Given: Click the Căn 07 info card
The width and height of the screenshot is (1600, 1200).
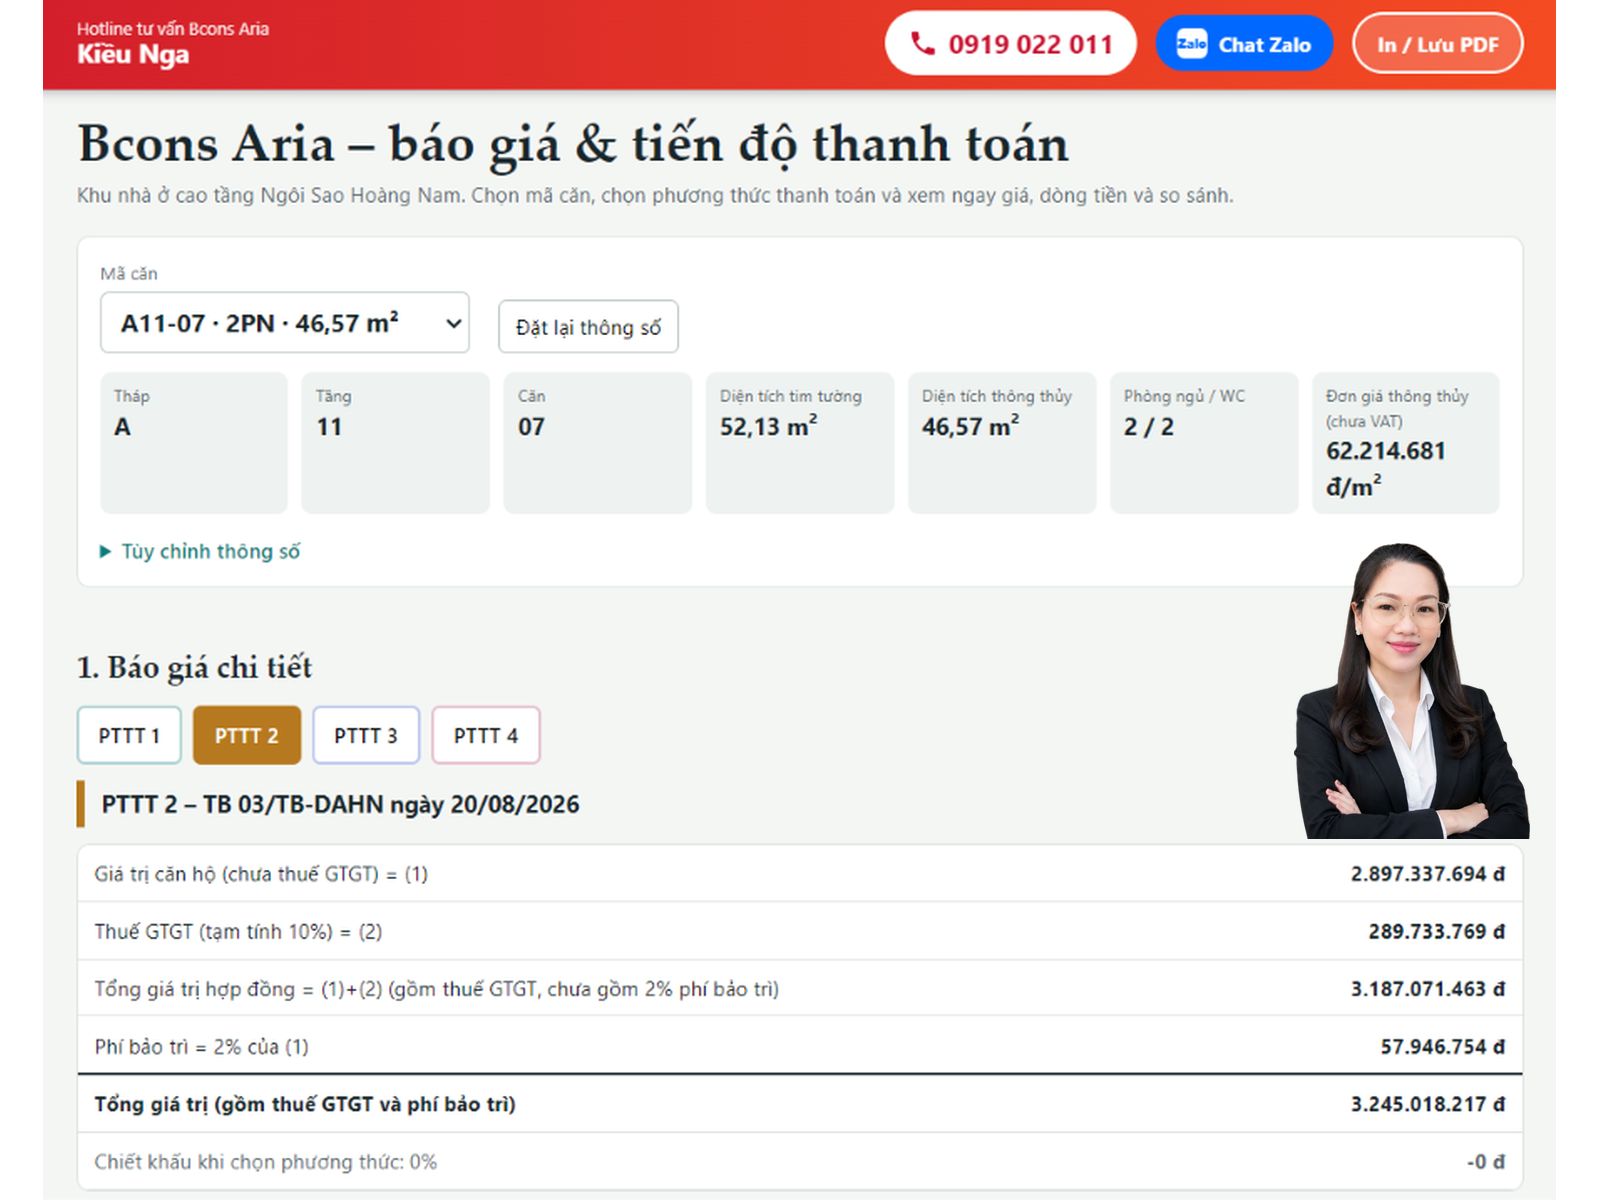Looking at the screenshot, I should 598,443.
